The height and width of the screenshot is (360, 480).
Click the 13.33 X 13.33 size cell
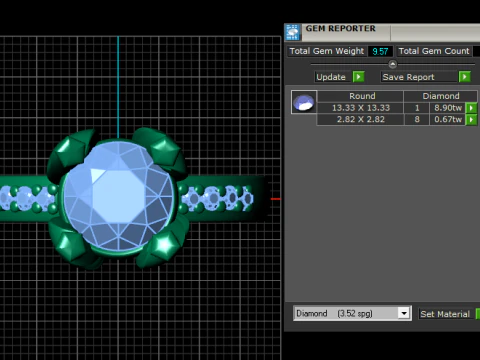[x=361, y=108]
